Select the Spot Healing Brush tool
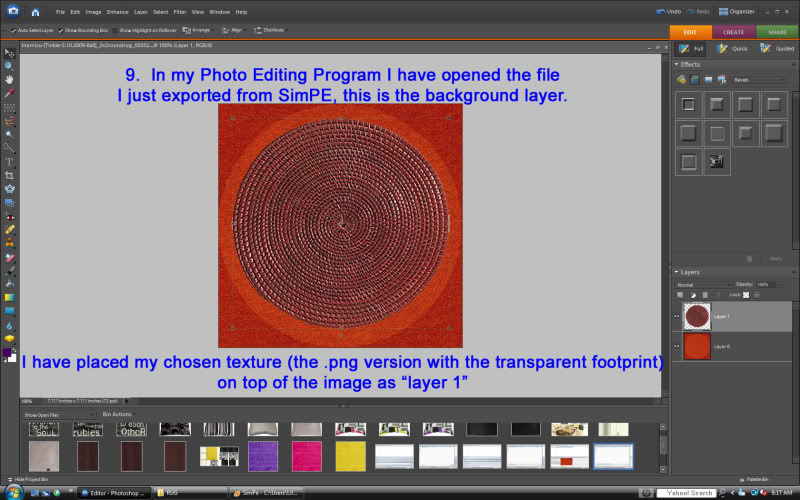 click(x=9, y=230)
